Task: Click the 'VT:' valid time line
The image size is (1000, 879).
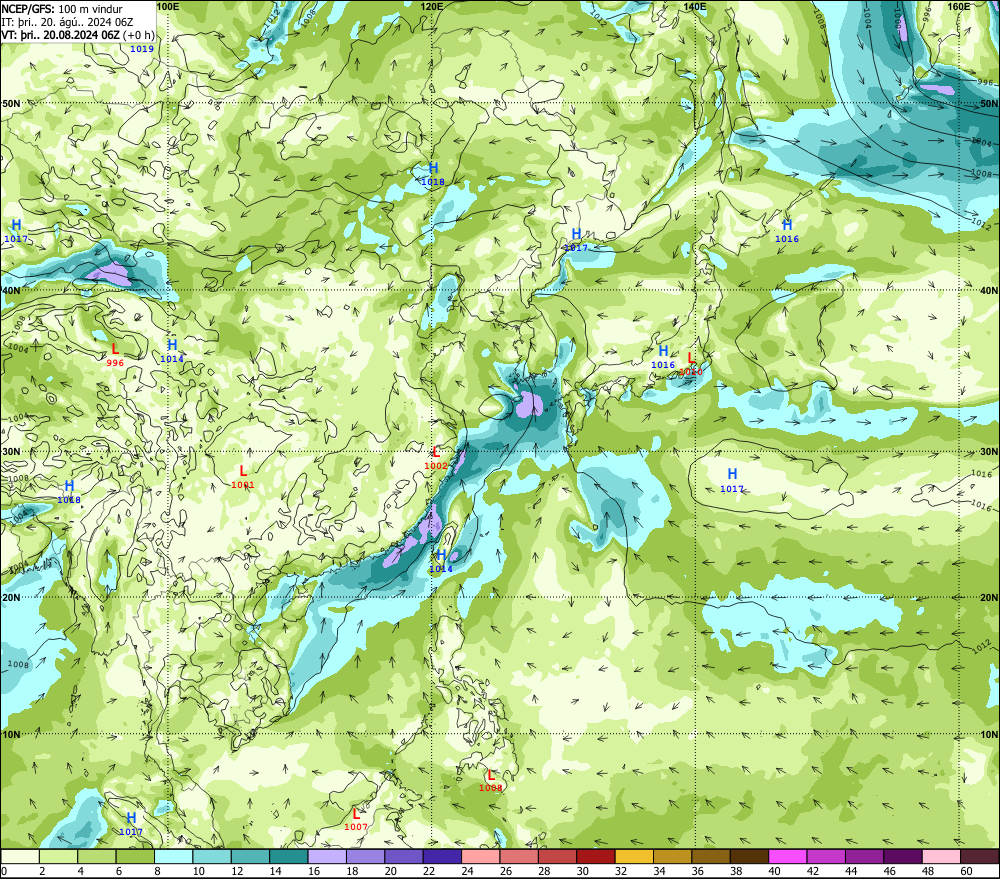Action: 78,34
